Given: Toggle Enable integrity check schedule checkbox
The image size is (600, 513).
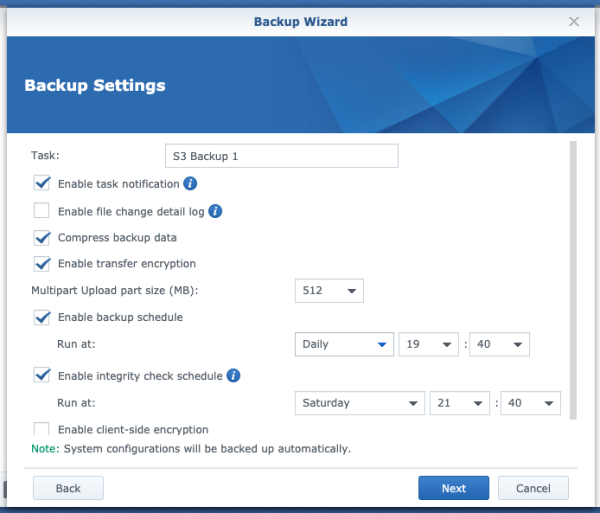Looking at the screenshot, I should click(x=42, y=375).
